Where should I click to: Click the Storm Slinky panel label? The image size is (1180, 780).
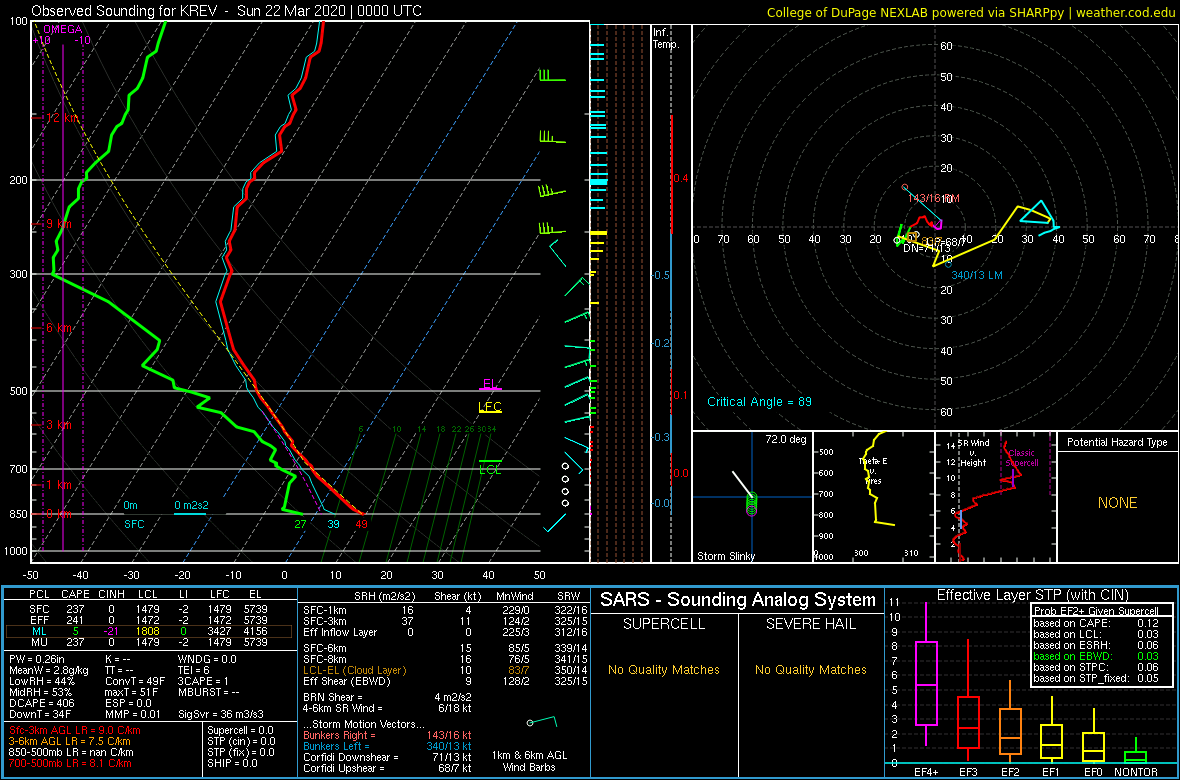[727, 556]
